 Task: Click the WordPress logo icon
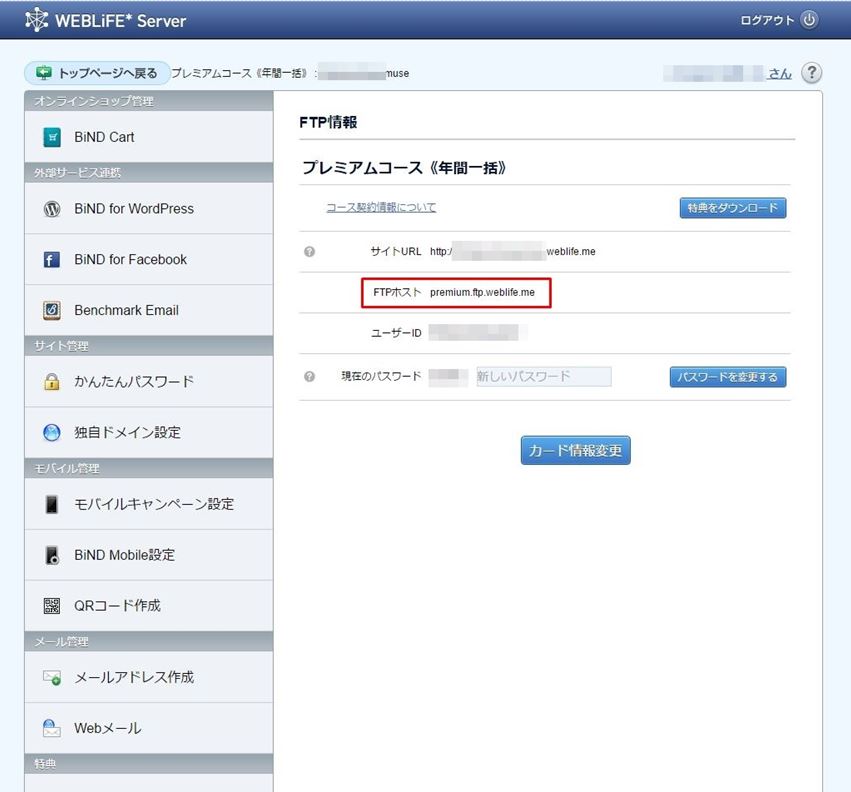(x=52, y=209)
